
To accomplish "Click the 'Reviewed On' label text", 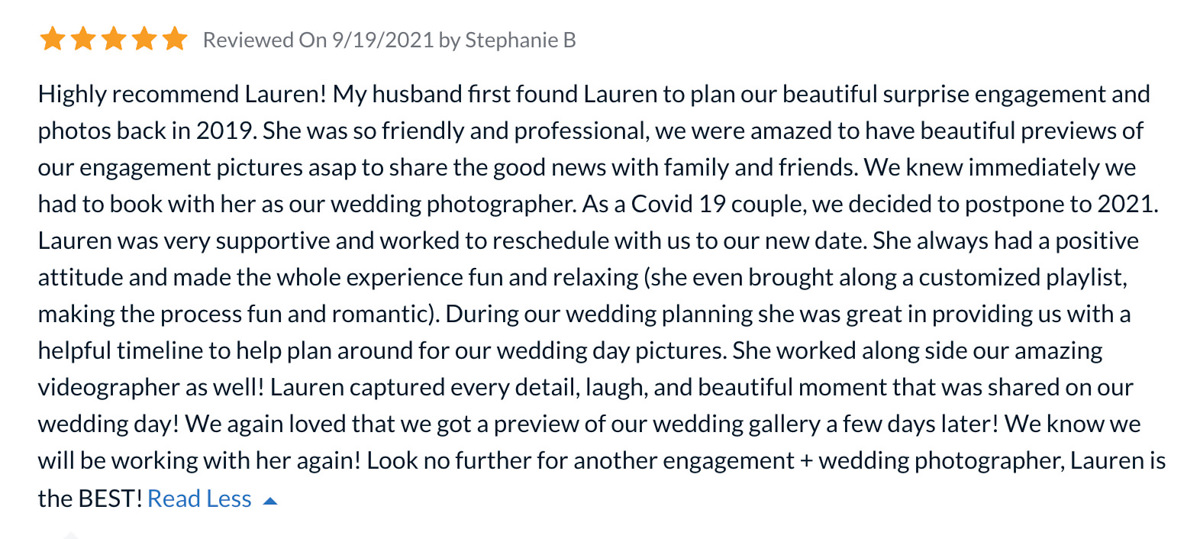I will coord(264,40).
